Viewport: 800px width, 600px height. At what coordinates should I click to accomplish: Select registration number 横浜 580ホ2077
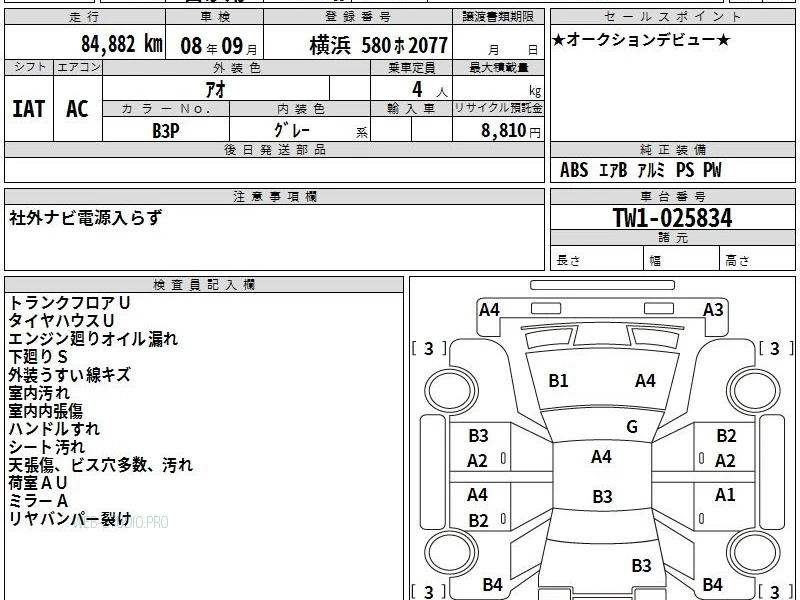(x=379, y=45)
